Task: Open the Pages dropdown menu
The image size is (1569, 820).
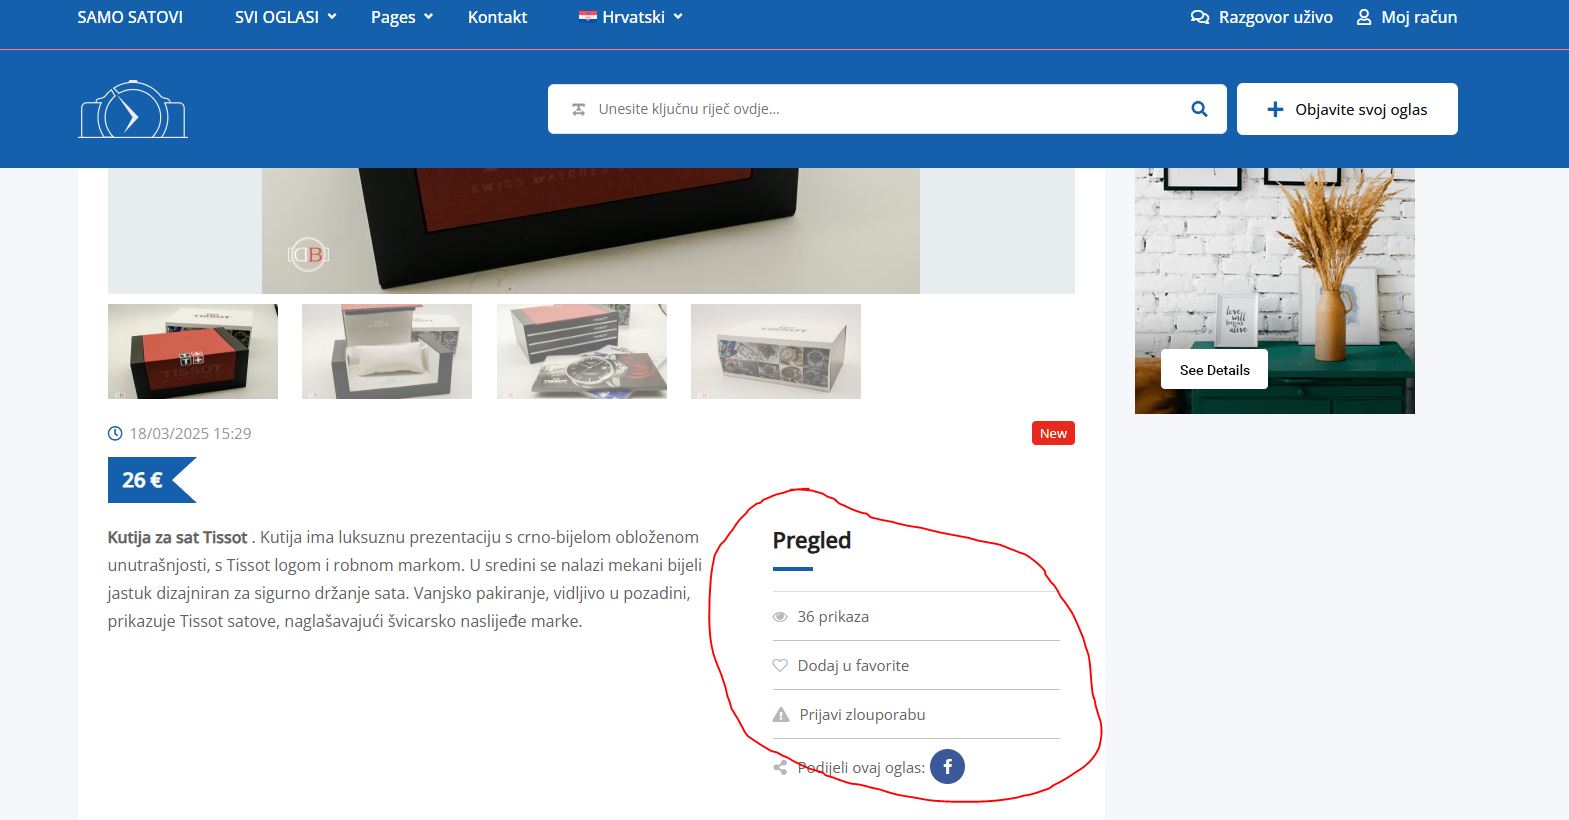Action: tap(401, 17)
